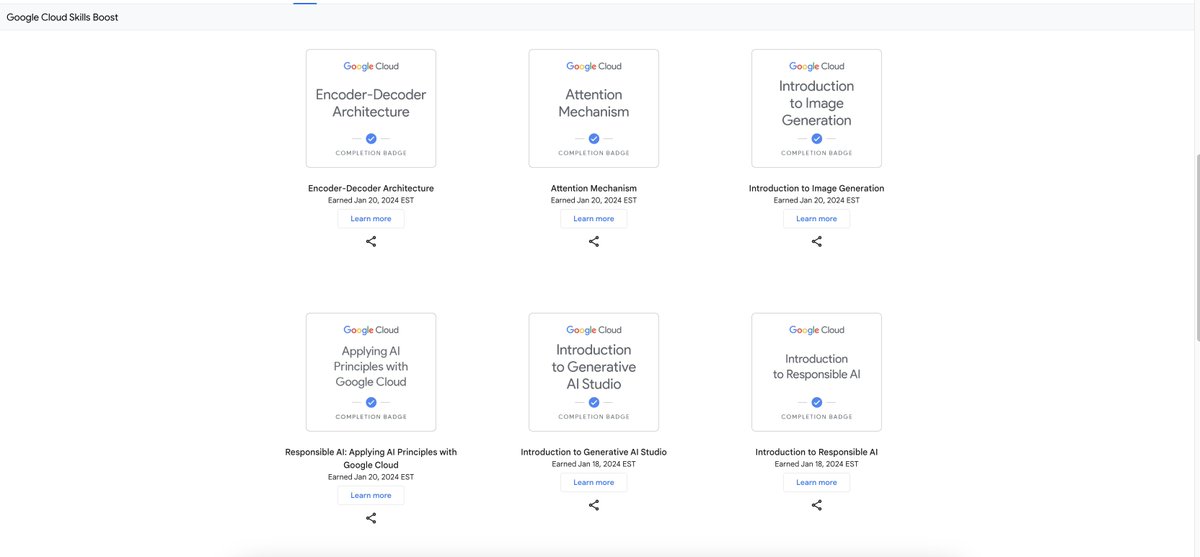Share the Introduction to Image Generation badge
Viewport: 1200px width, 557px height.
point(817,242)
